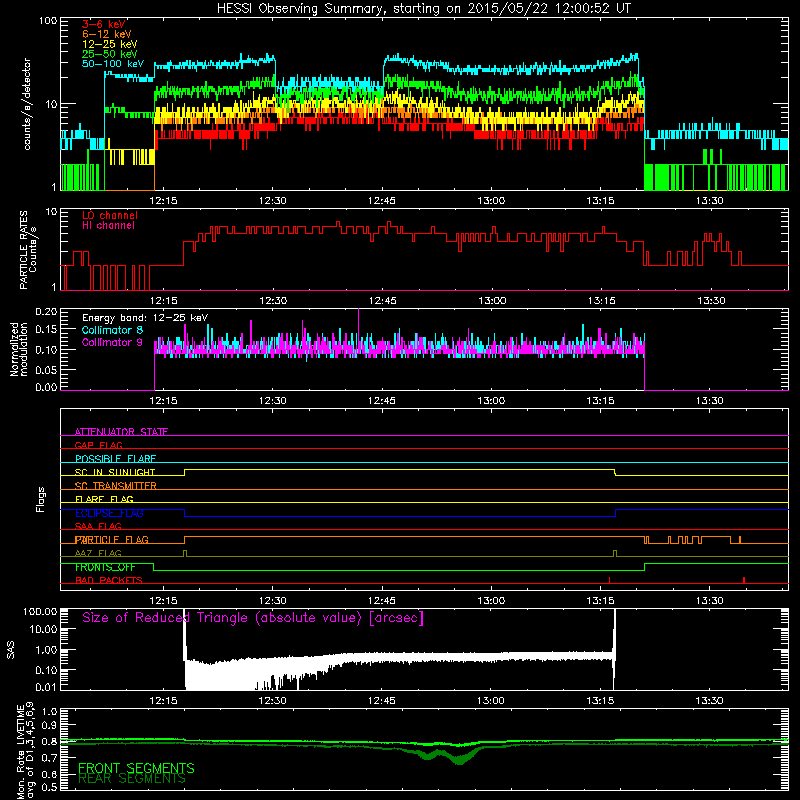Click 12:30 tick under flags panel
800x800 pixels.
(x=272, y=601)
